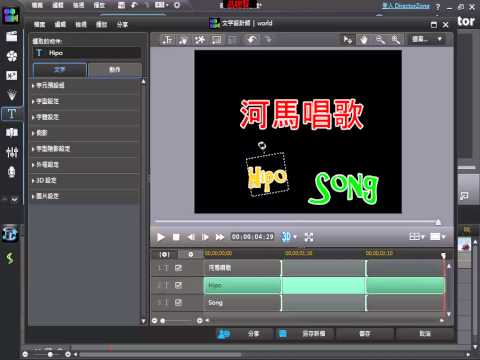480x360 pixels.
Task: Stop the preview playback
Action: coord(176,237)
